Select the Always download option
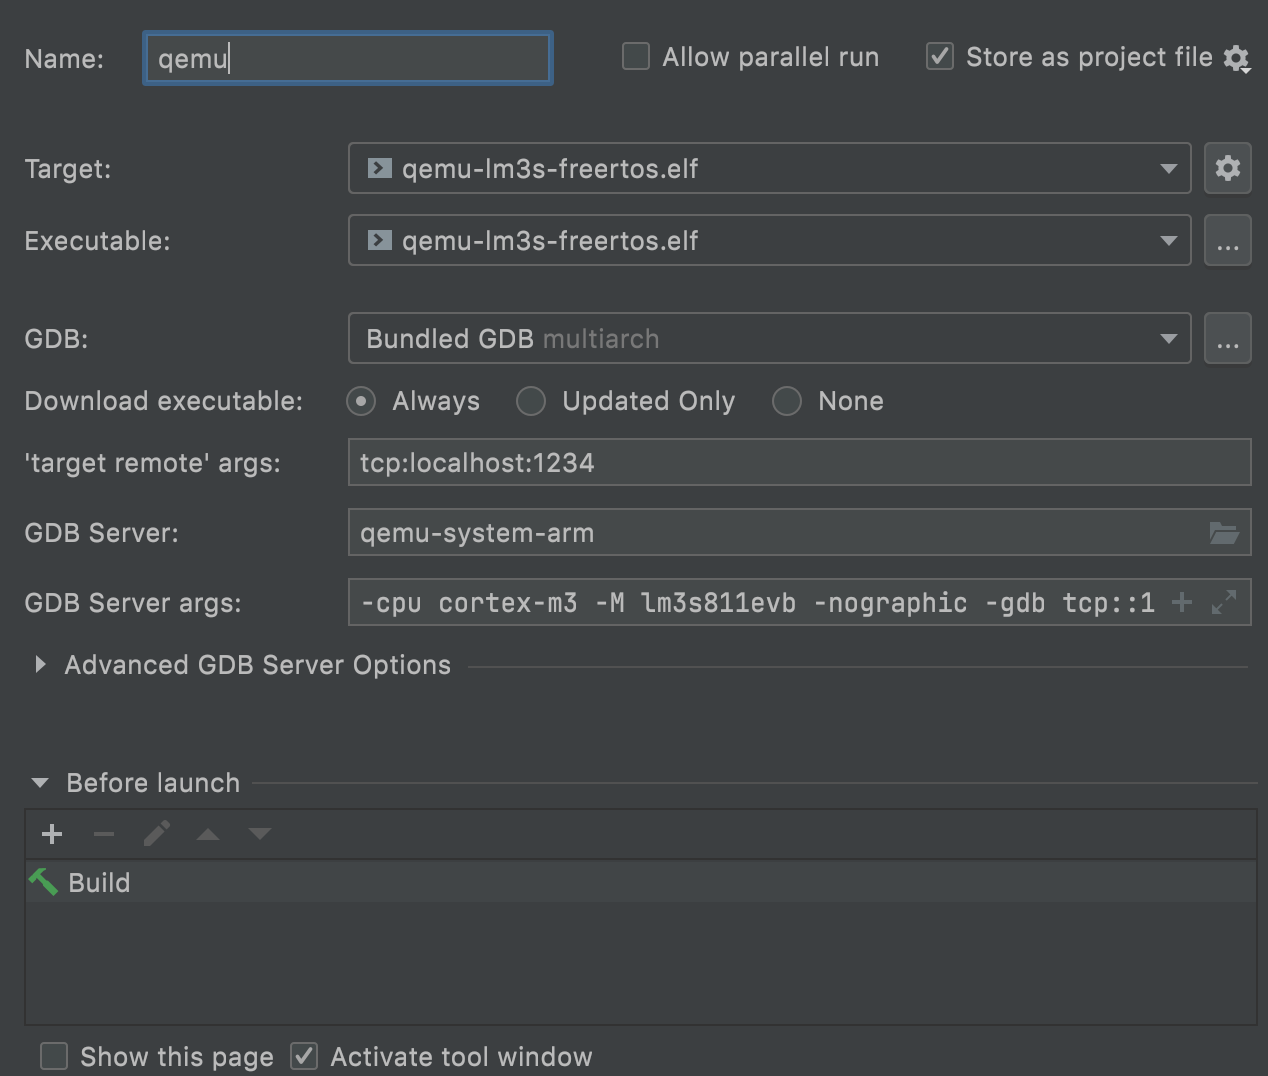1268x1076 pixels. [361, 401]
